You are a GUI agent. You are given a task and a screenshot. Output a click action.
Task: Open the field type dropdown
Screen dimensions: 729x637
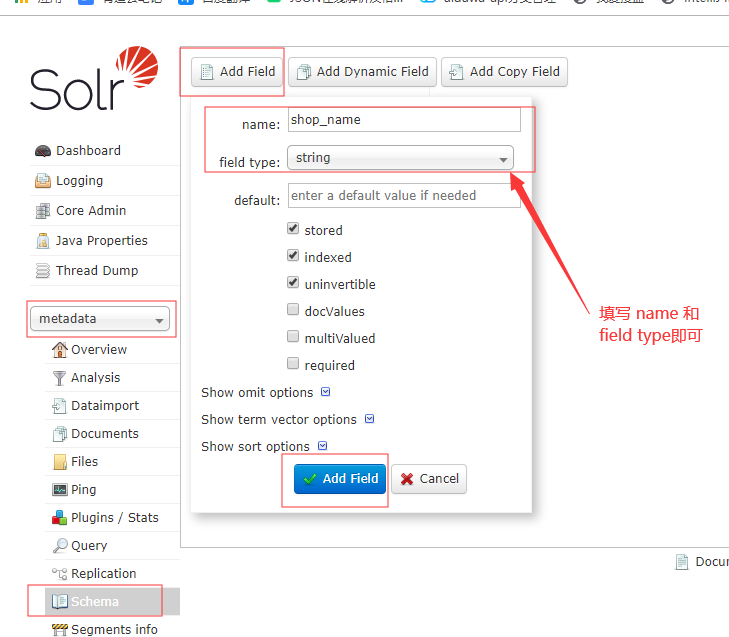coord(400,158)
